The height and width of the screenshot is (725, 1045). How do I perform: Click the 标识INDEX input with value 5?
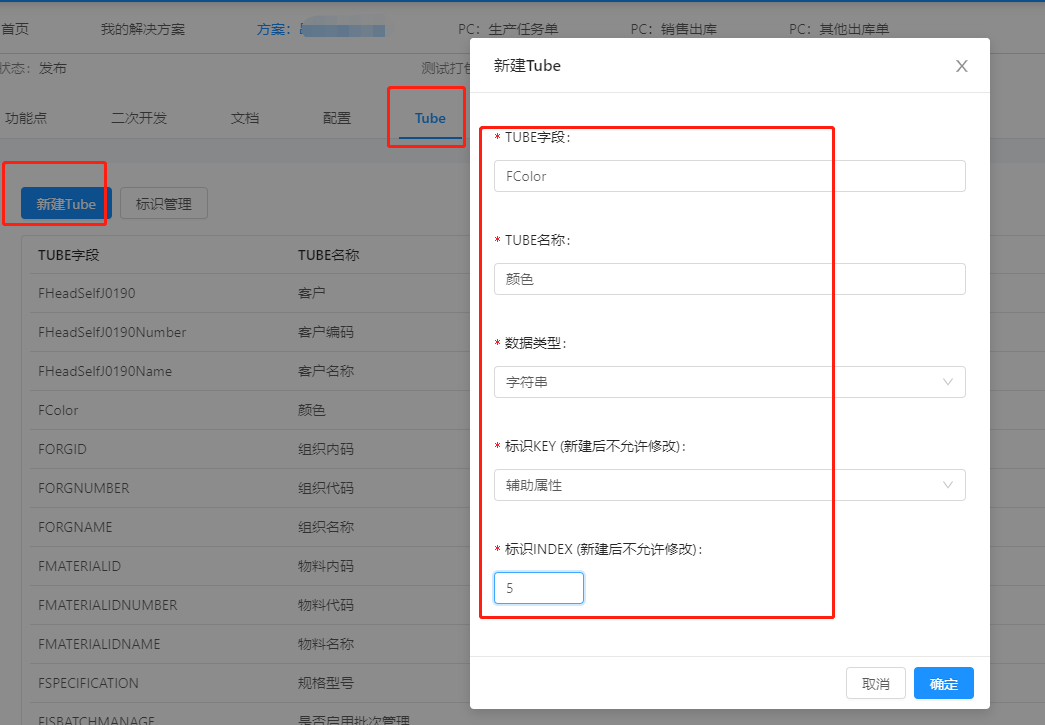point(538,588)
